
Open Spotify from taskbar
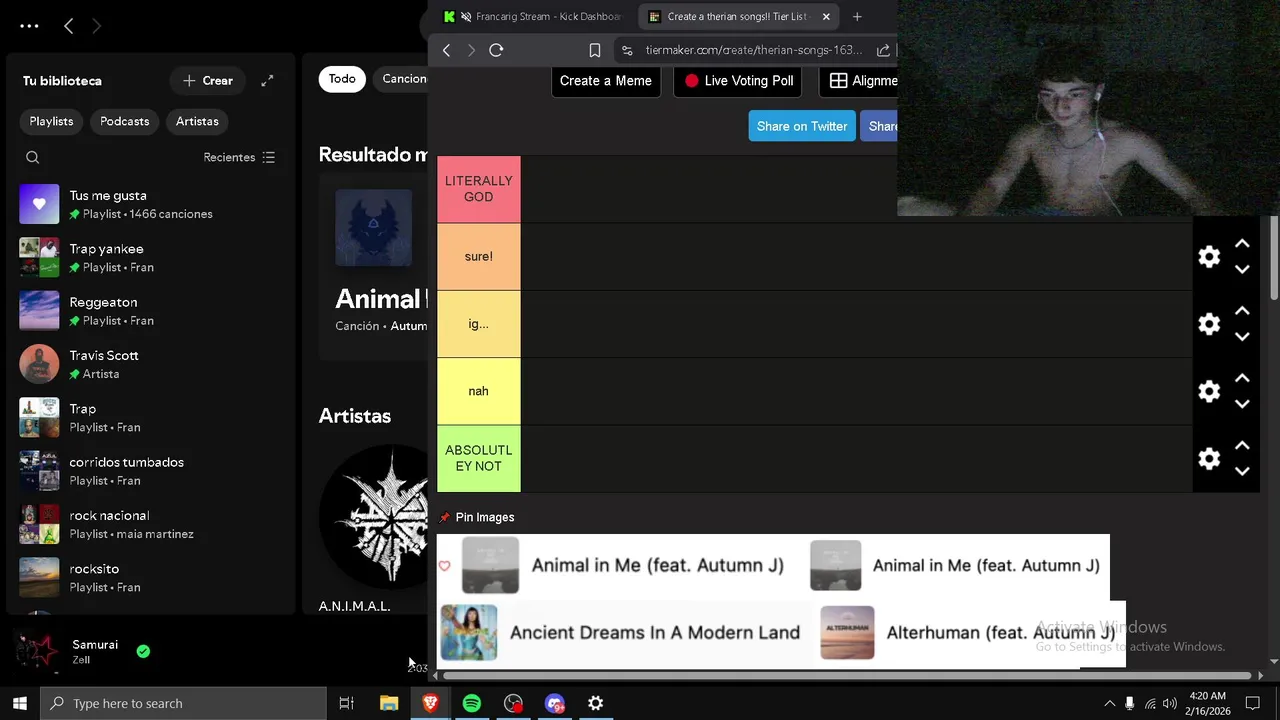472,703
